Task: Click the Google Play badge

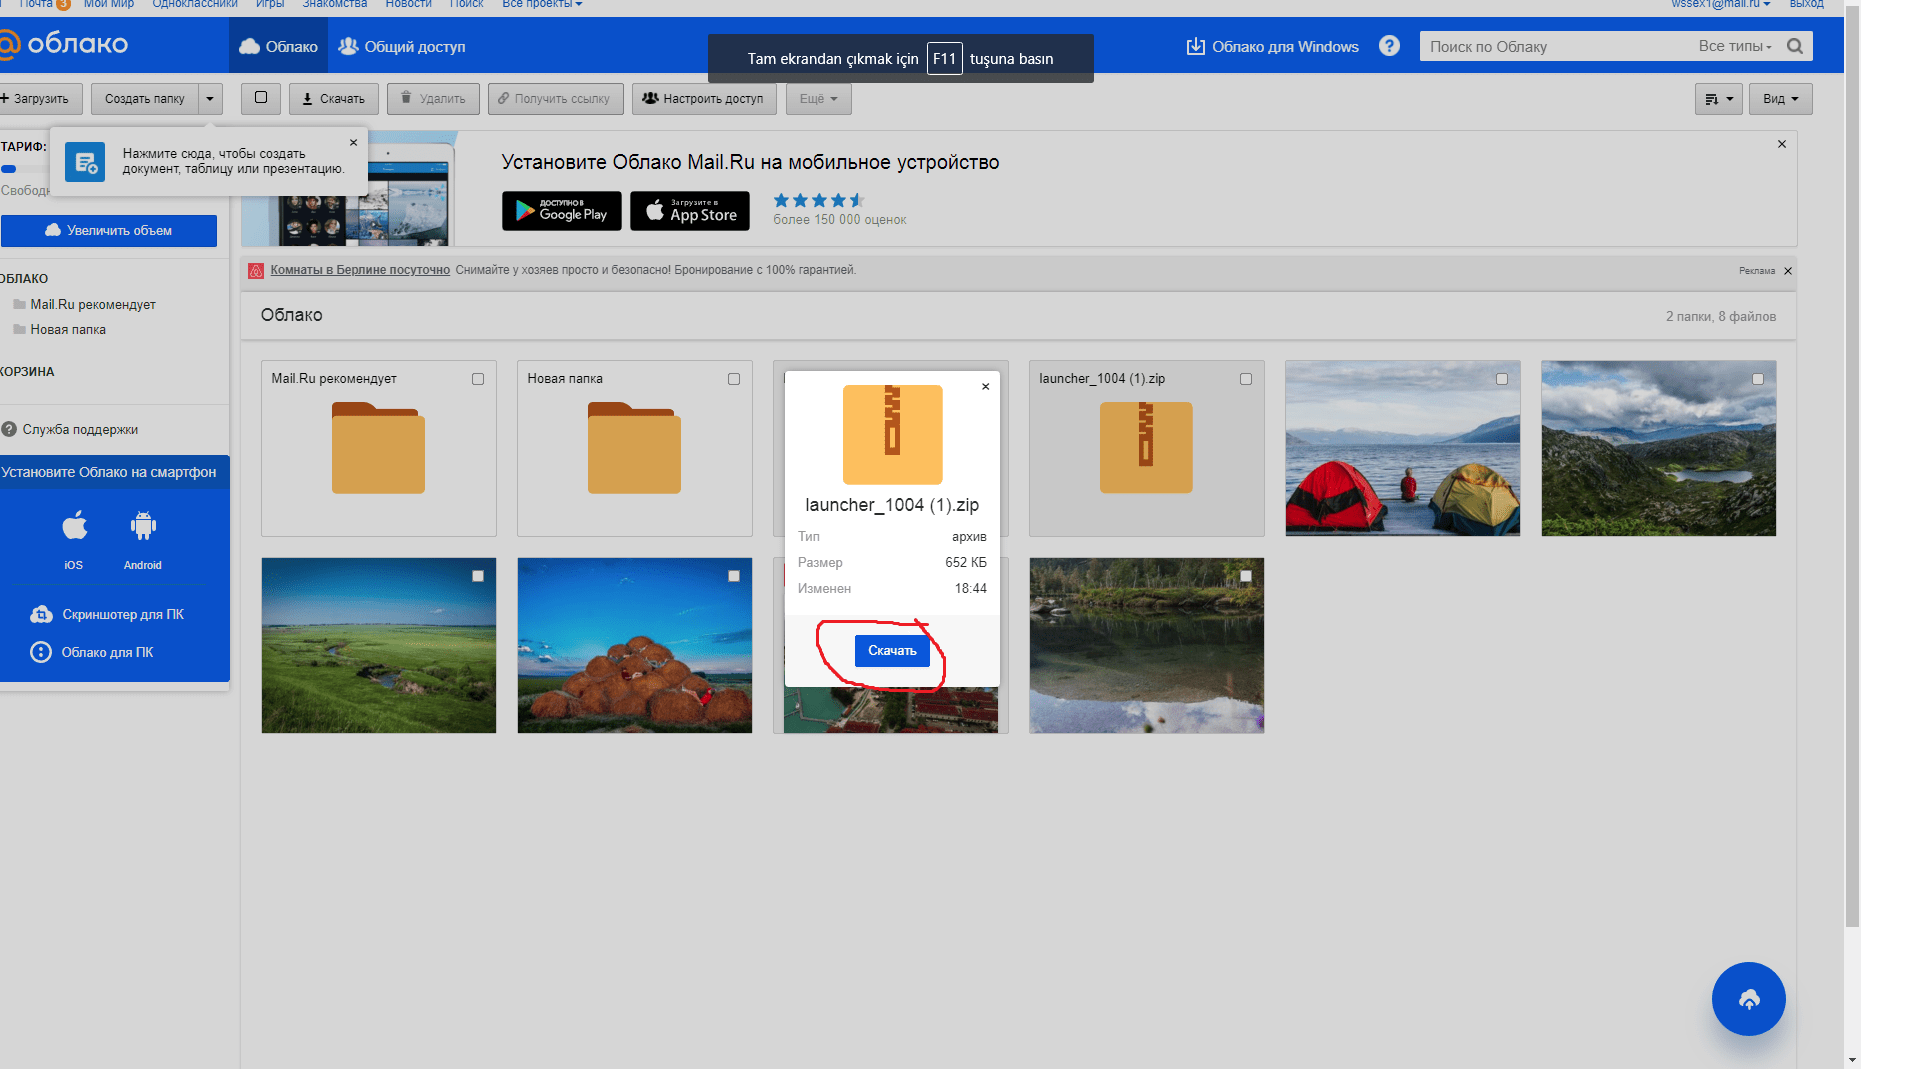Action: (561, 211)
